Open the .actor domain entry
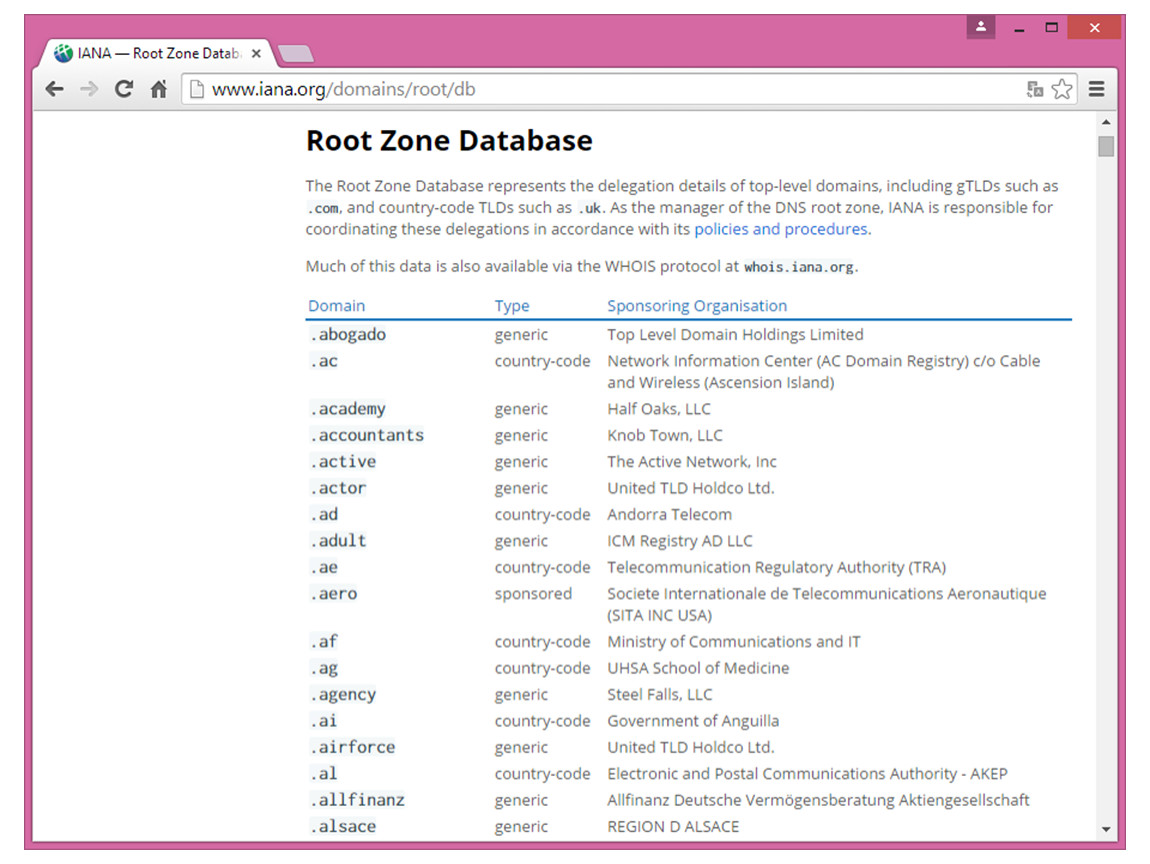Screen dimensions: 1150x864 point(337,488)
